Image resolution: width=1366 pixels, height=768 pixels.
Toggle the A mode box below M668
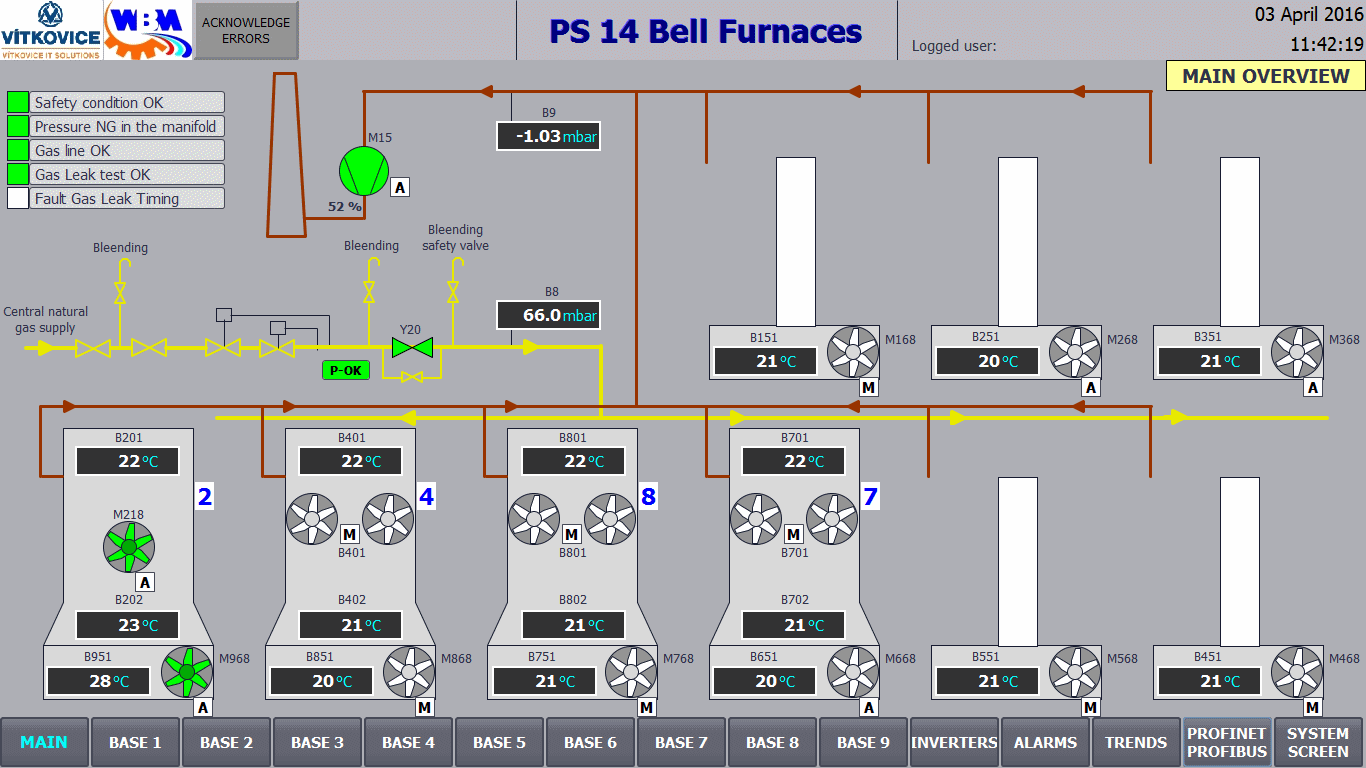tap(868, 708)
